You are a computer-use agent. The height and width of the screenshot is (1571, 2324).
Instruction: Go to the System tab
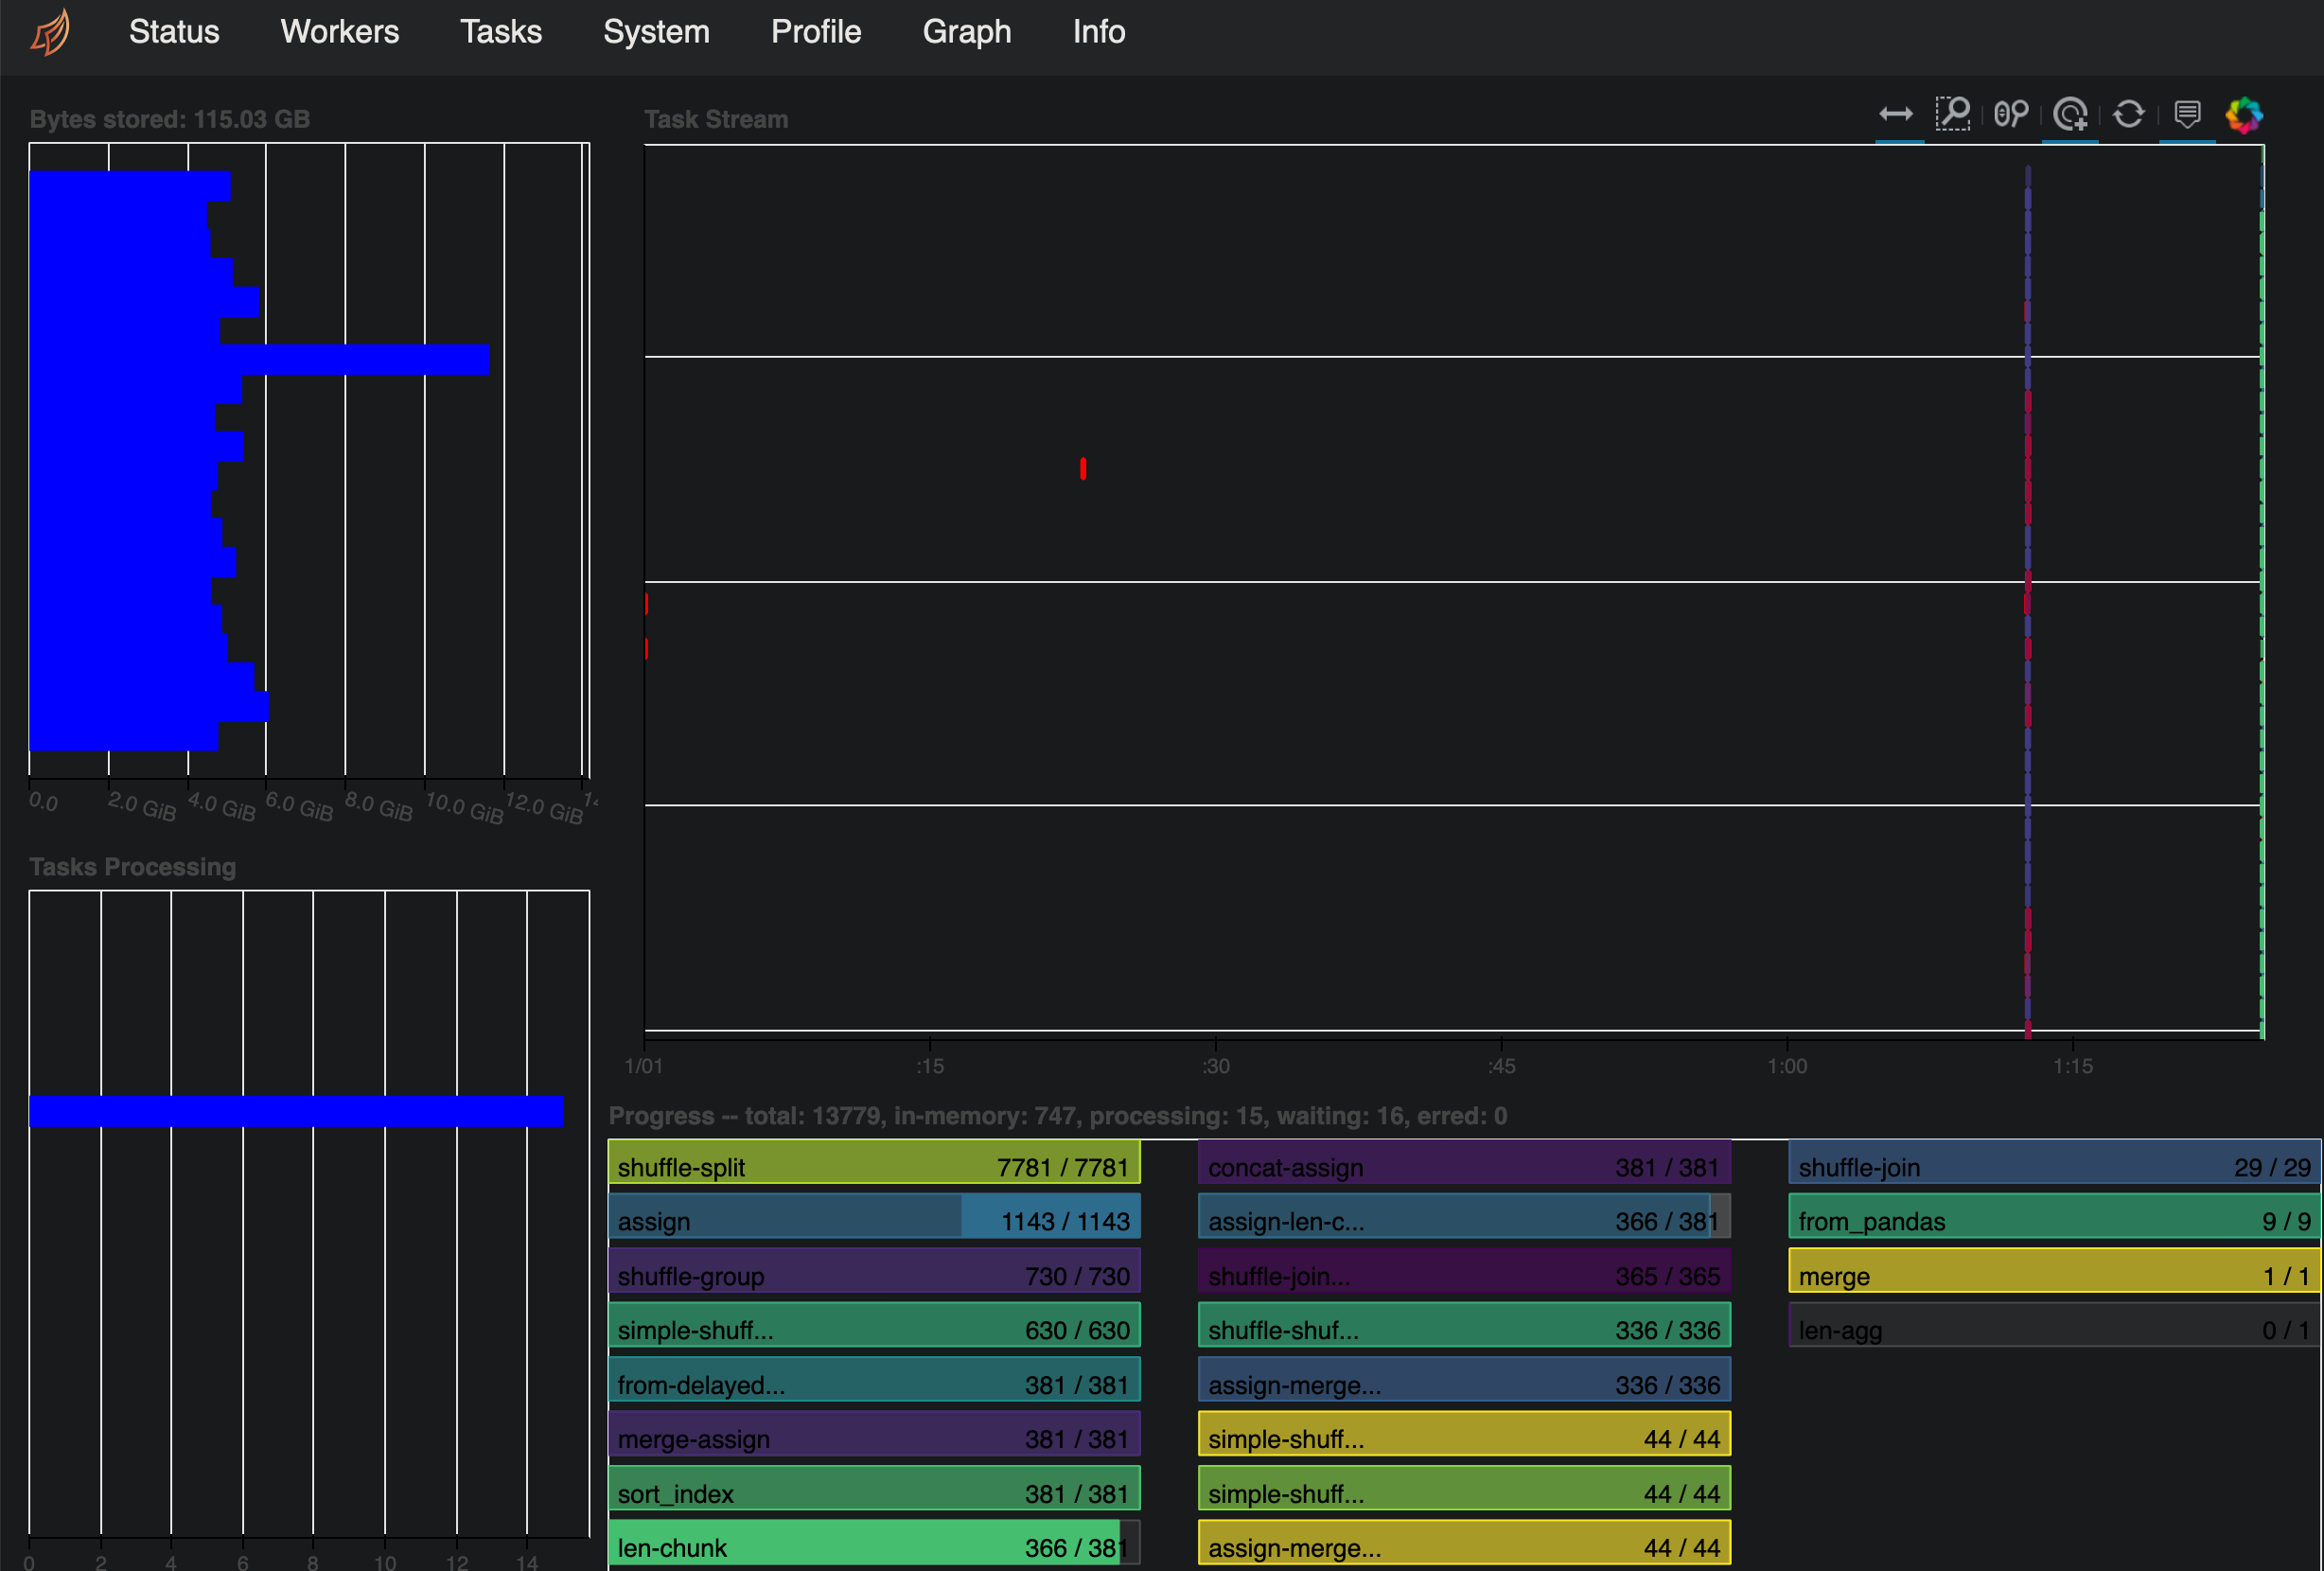point(656,32)
